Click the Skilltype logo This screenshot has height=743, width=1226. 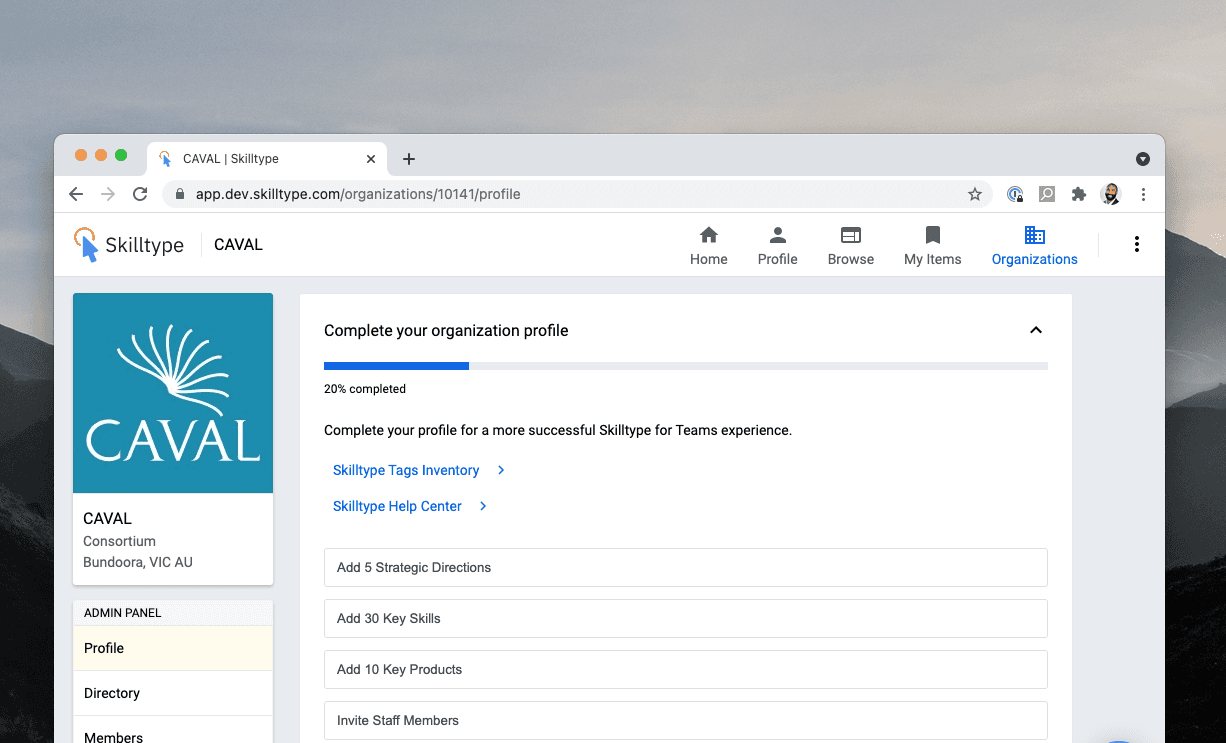tap(129, 245)
